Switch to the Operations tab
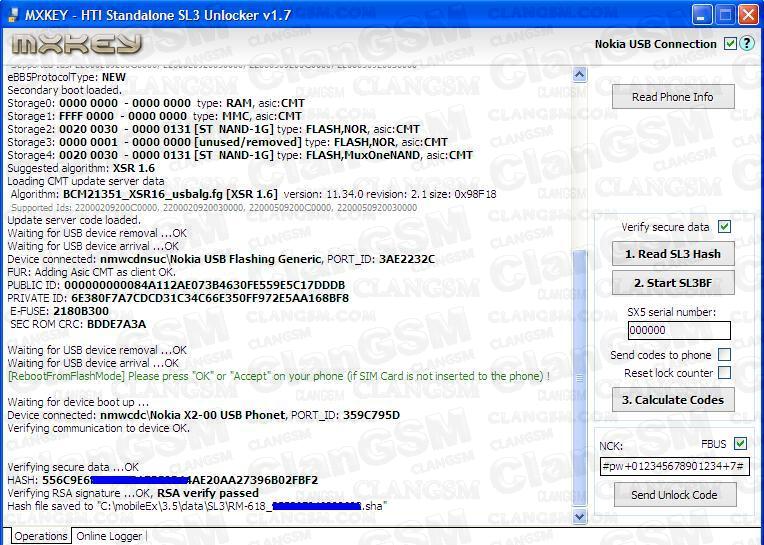 pos(40,537)
